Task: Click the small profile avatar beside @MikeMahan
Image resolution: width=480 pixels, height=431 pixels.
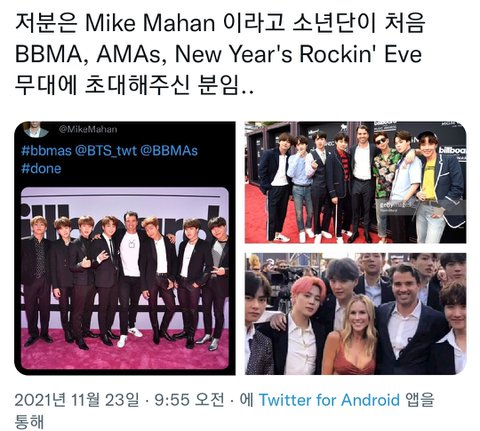Action: click(36, 129)
